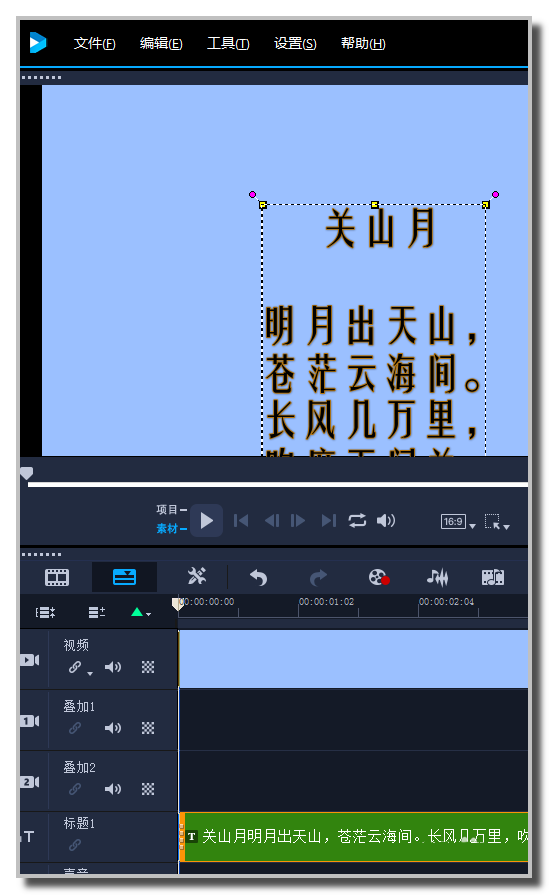
Task: Open the track manager add/remove tracks
Action: tap(97, 612)
